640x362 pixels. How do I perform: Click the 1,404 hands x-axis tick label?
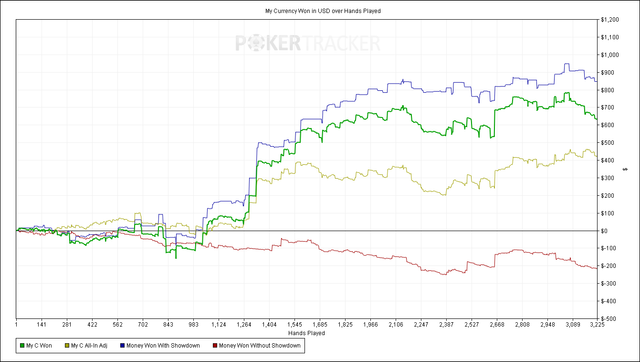pyautogui.click(x=269, y=325)
